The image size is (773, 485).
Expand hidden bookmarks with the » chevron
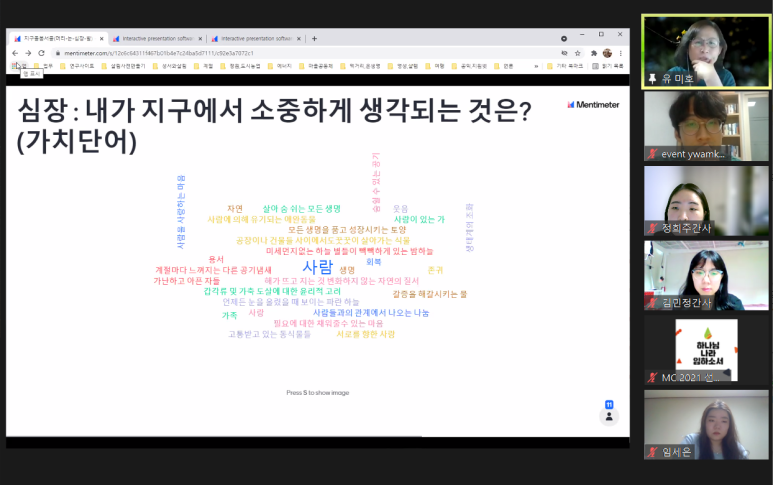[536, 66]
